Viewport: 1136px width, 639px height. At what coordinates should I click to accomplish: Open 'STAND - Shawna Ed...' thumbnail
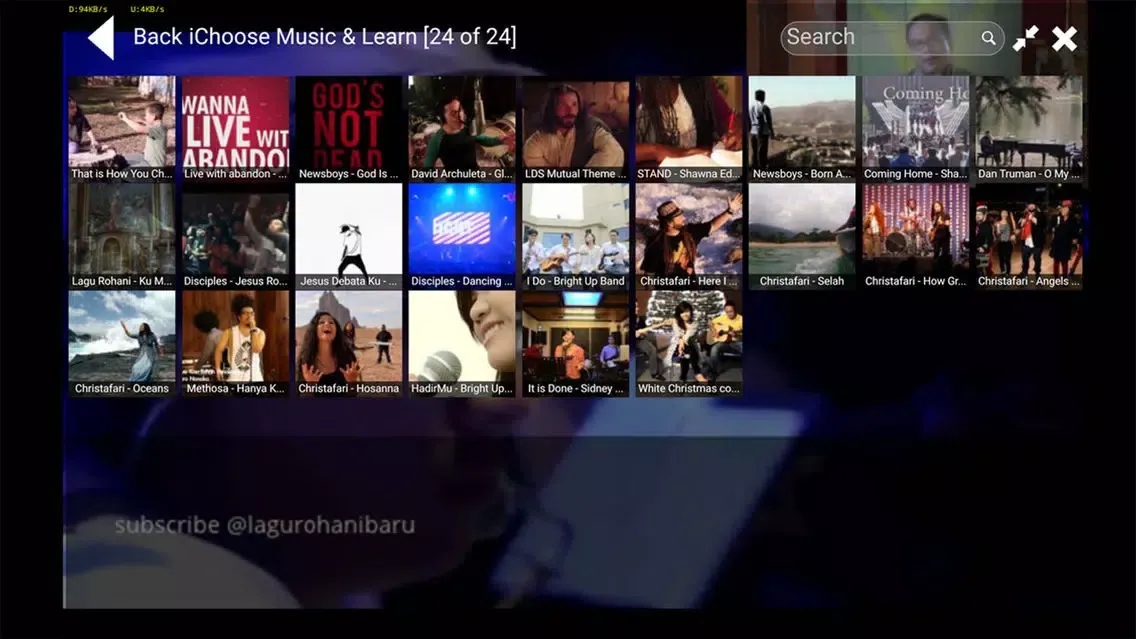pyautogui.click(x=688, y=128)
